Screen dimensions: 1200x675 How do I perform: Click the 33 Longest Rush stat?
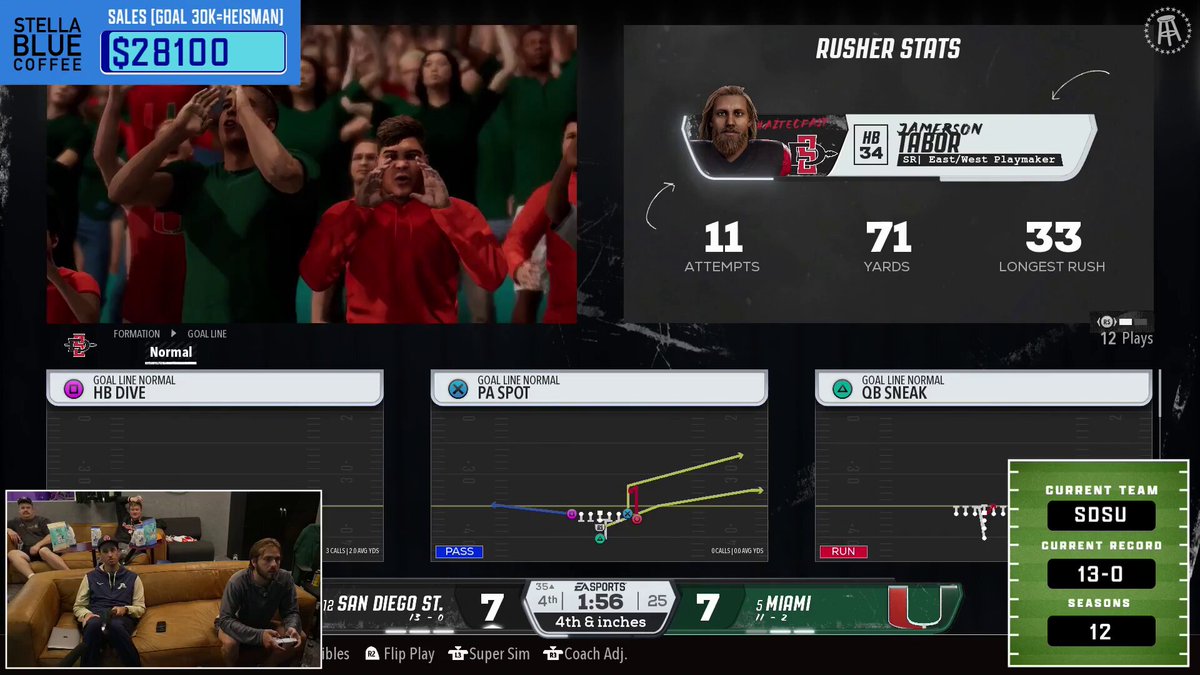[x=1052, y=247]
